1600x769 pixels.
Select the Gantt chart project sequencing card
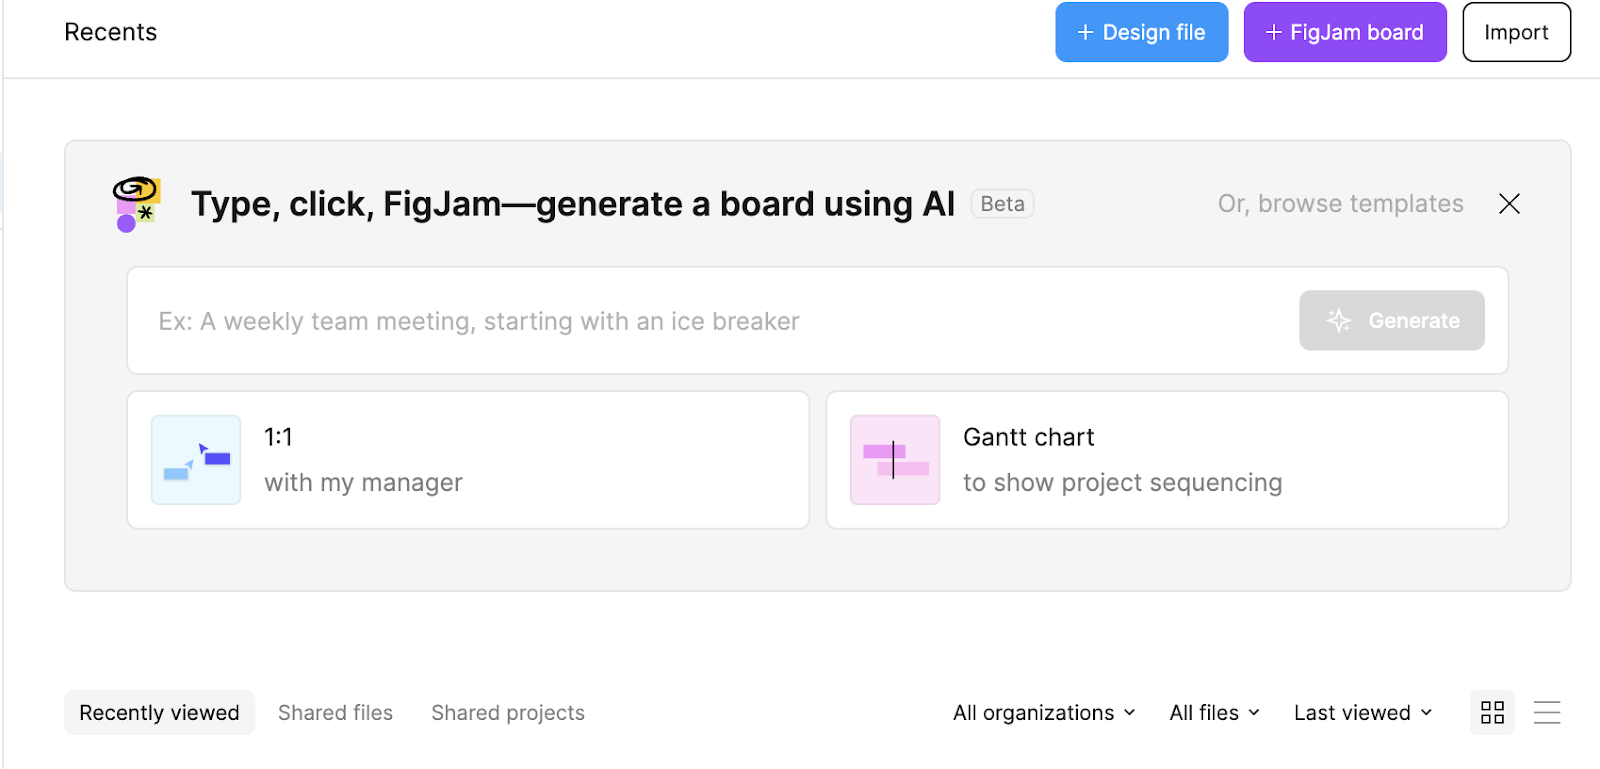click(1167, 459)
